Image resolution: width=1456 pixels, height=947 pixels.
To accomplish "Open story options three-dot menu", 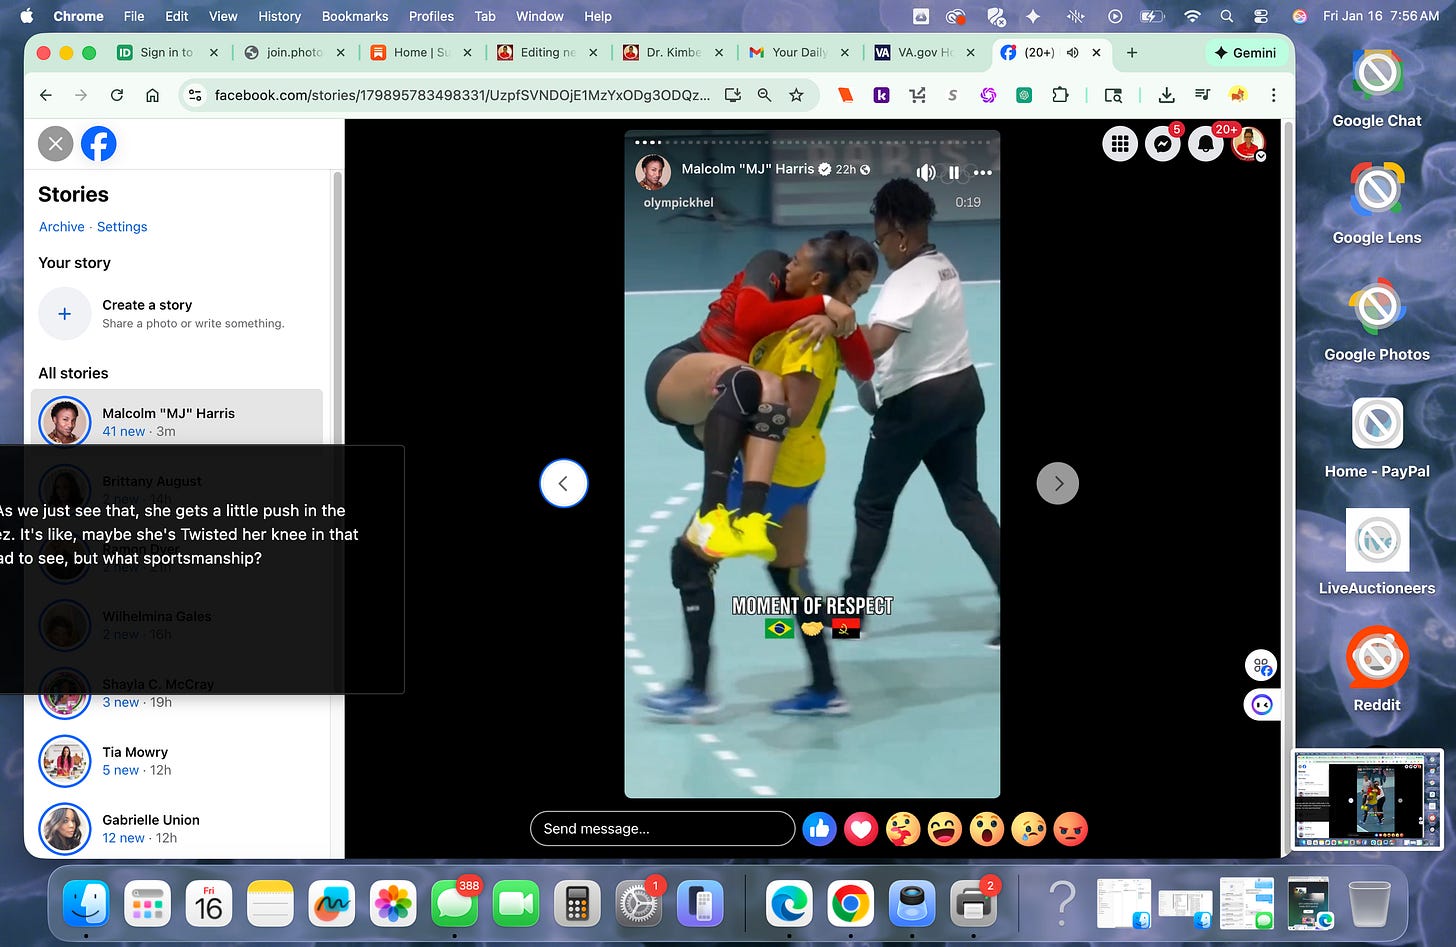I will click(983, 172).
